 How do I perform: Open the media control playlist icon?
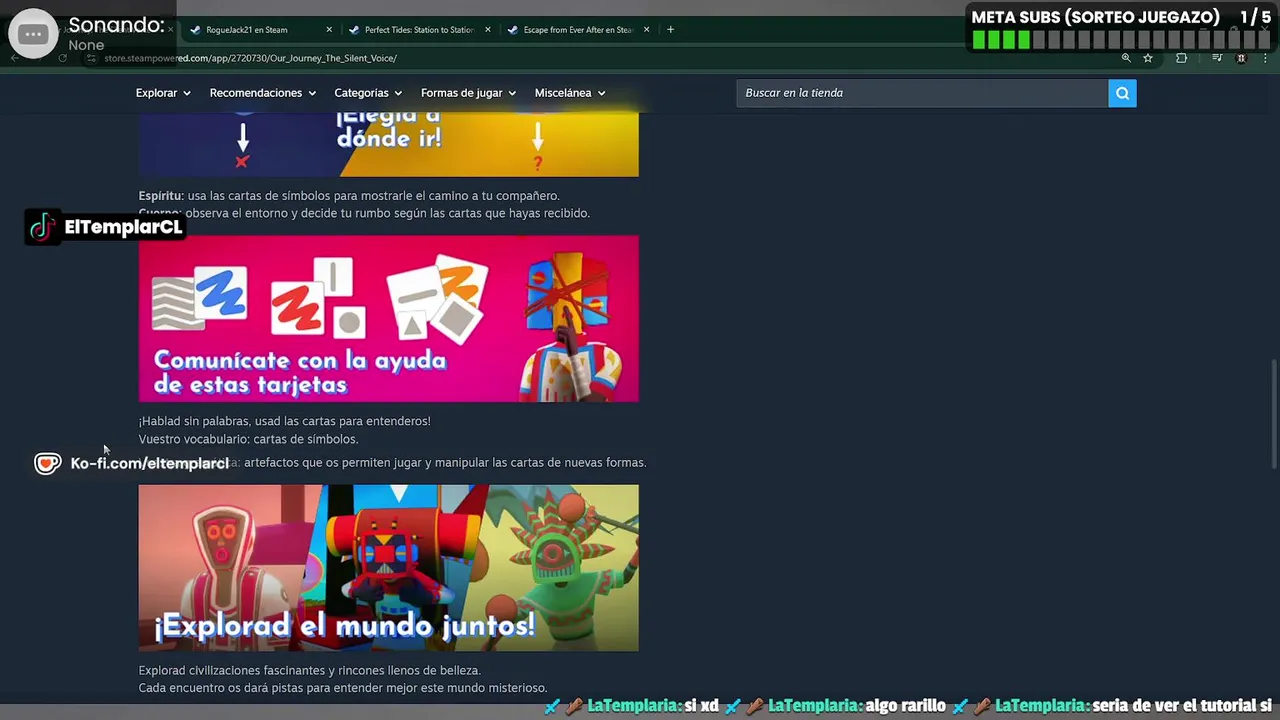[1217, 58]
